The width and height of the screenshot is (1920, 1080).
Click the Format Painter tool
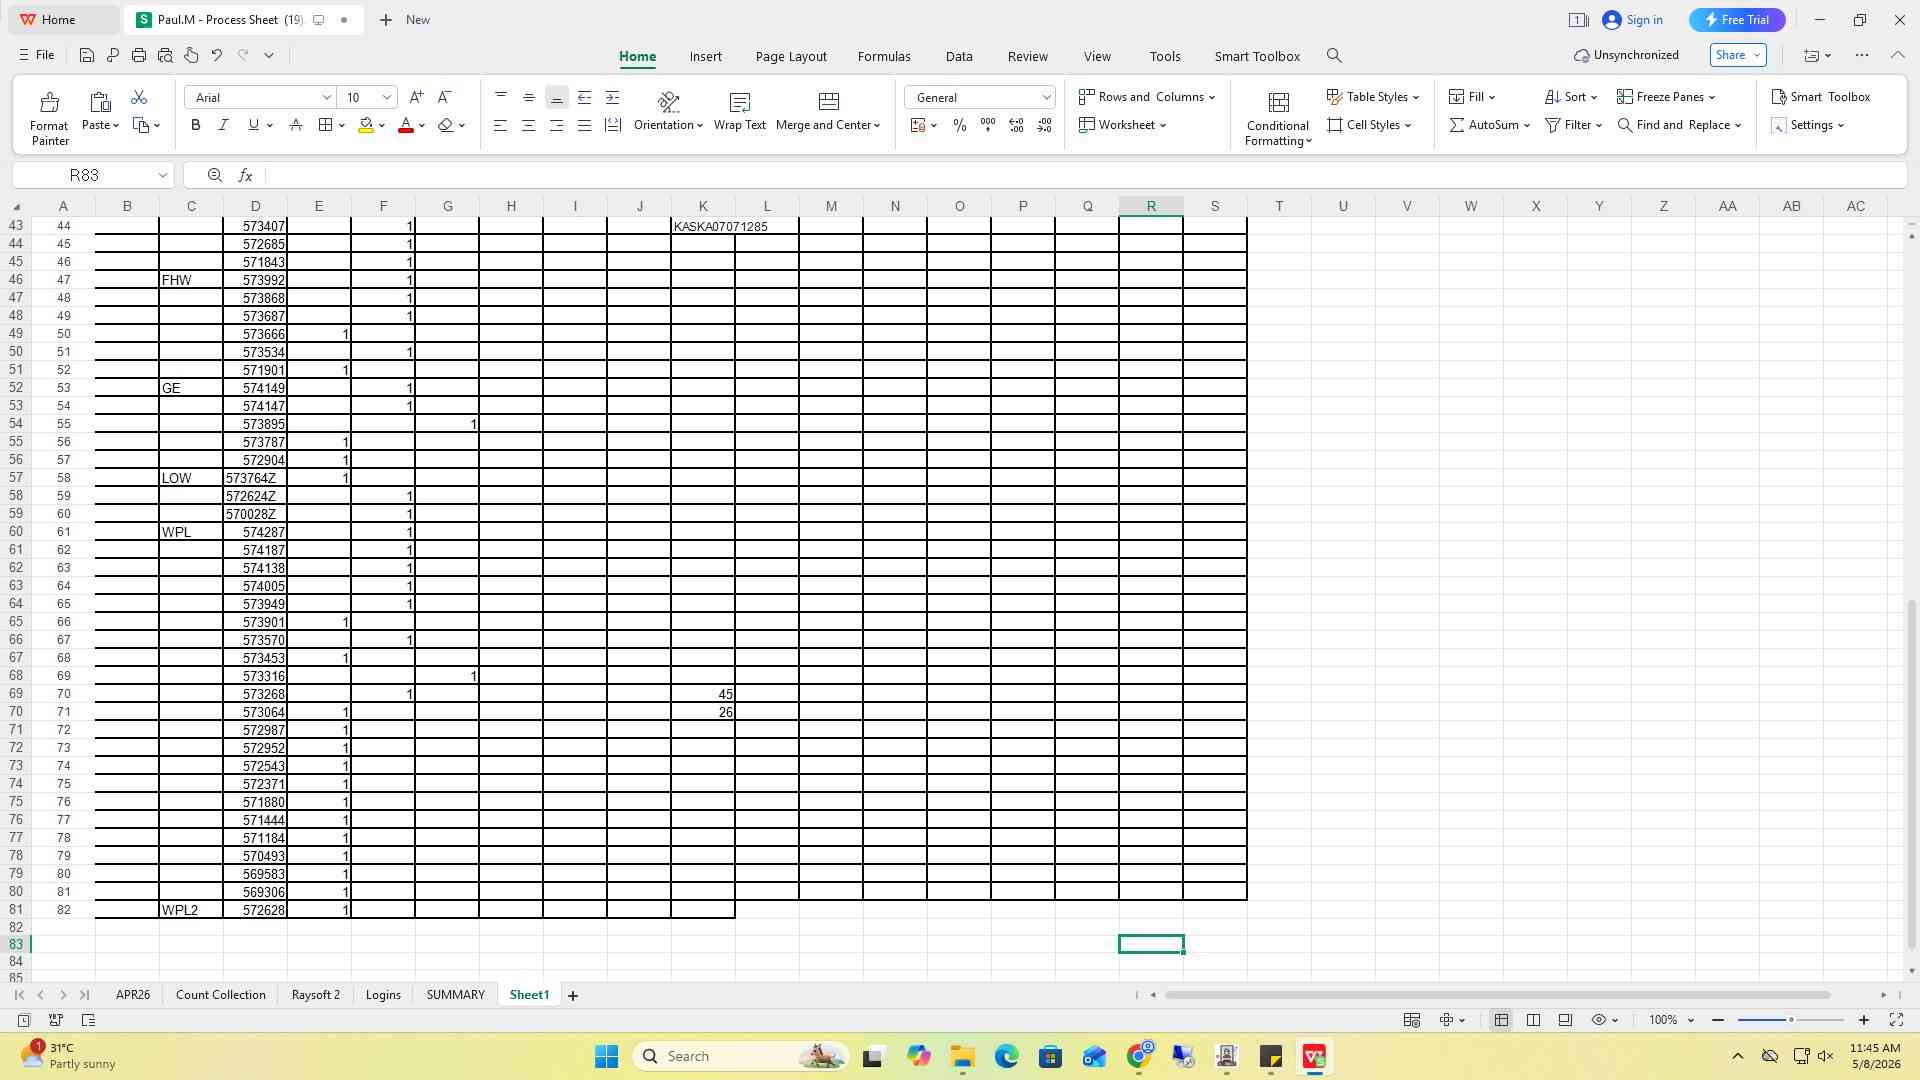[x=49, y=118]
